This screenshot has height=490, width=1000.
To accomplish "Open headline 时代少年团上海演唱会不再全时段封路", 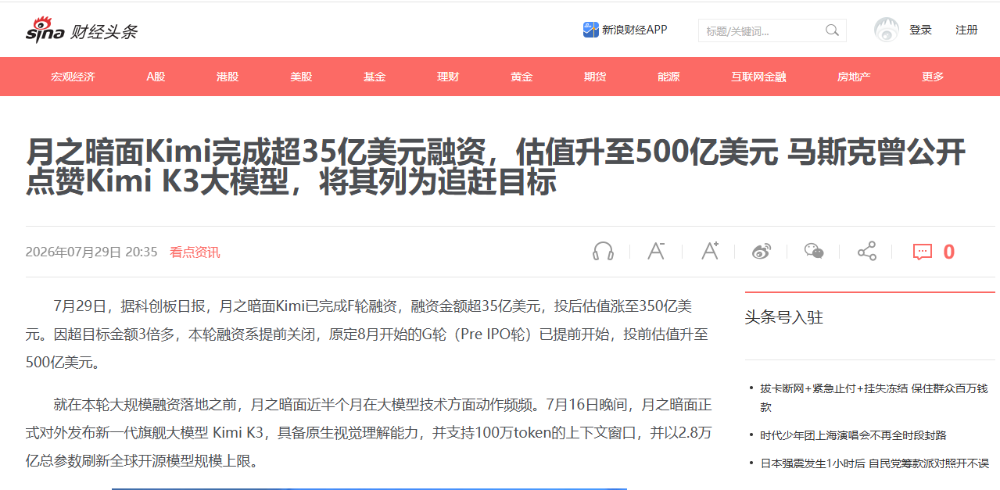I will pos(853,435).
